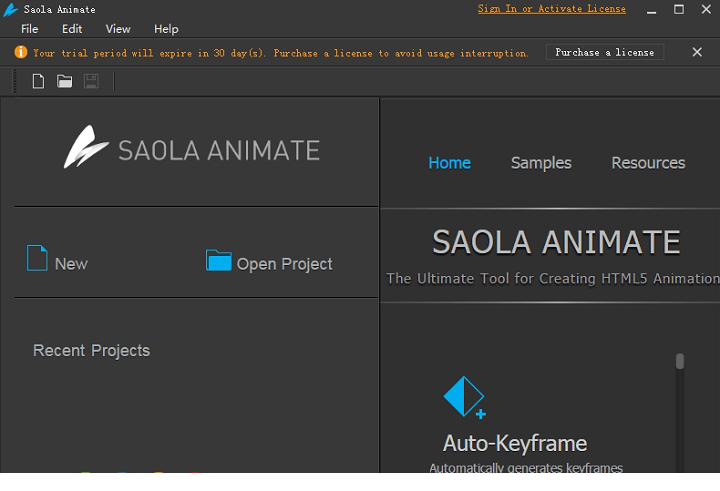Dismiss the trial notification bar

tap(697, 52)
